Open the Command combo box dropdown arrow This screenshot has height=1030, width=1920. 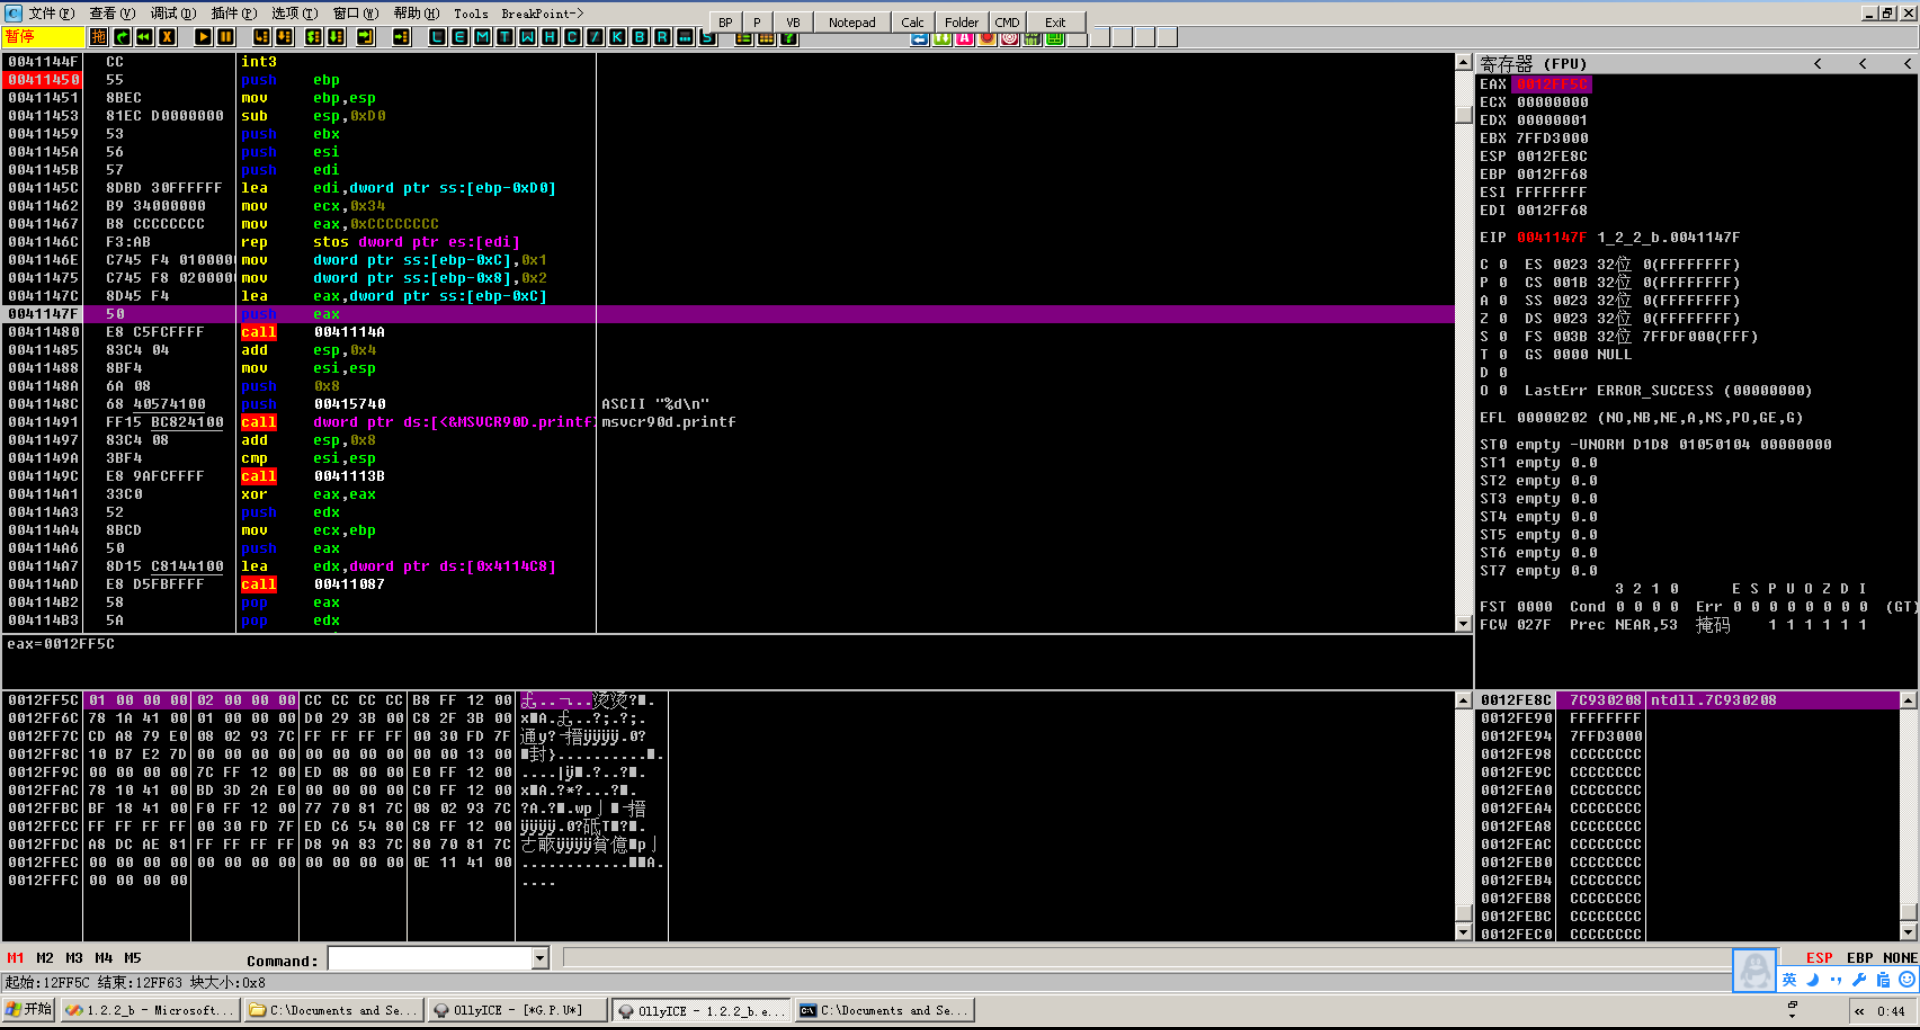(x=540, y=958)
